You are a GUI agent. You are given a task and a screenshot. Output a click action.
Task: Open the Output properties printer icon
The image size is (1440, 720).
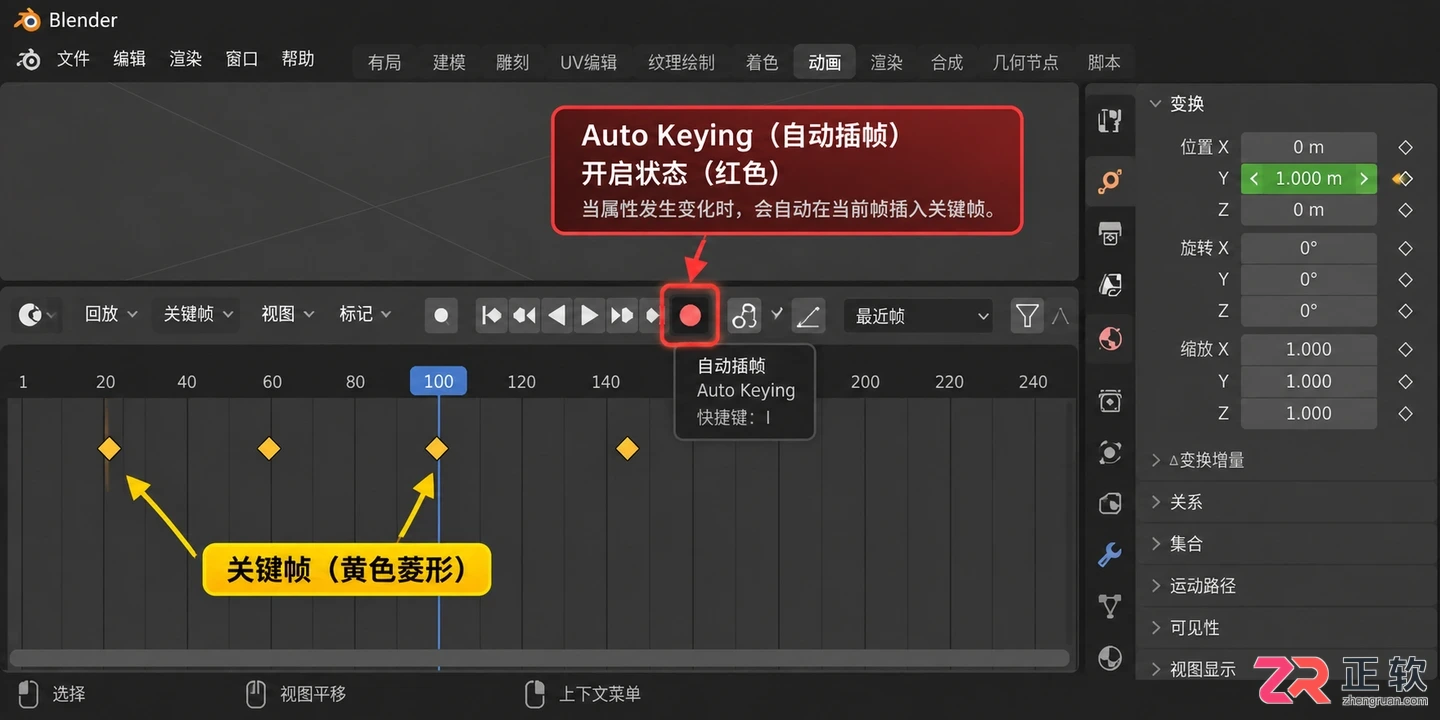(x=1109, y=234)
